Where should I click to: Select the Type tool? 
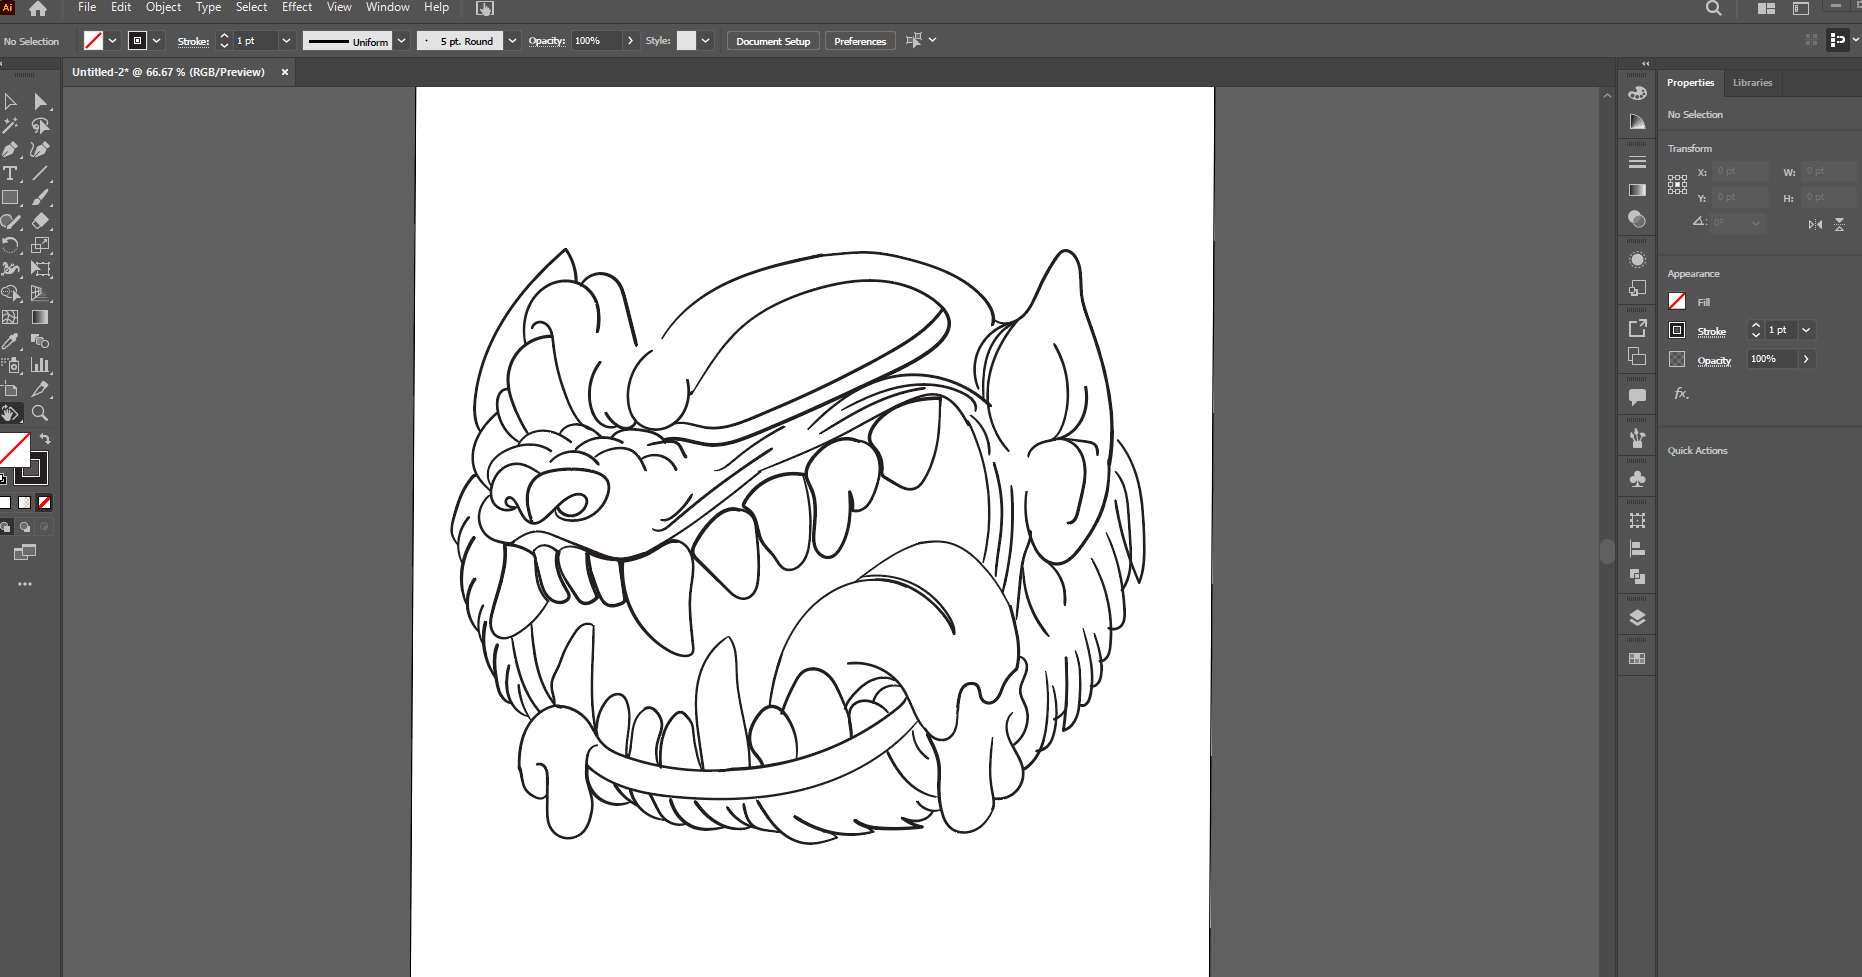coord(10,174)
